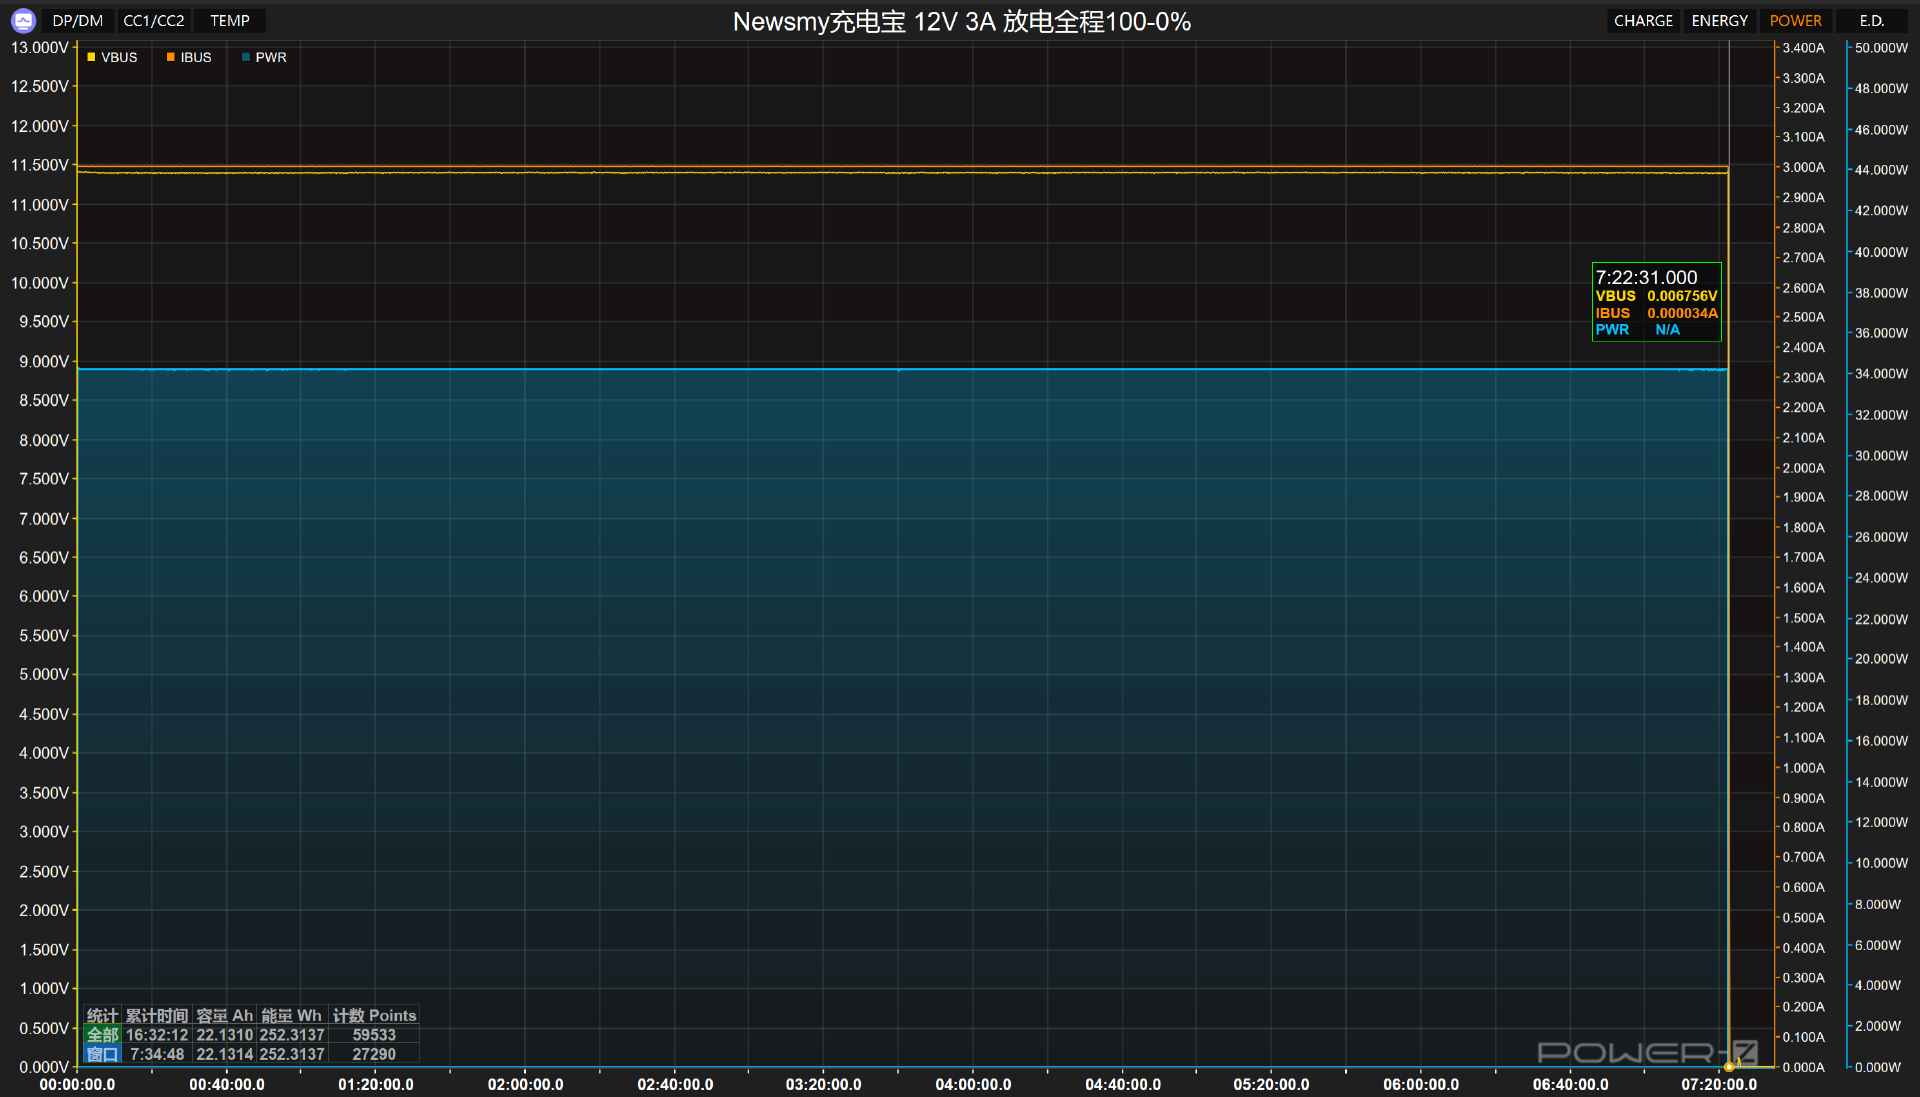Select the POWER view tab
The width and height of the screenshot is (1920, 1097).
point(1796,21)
